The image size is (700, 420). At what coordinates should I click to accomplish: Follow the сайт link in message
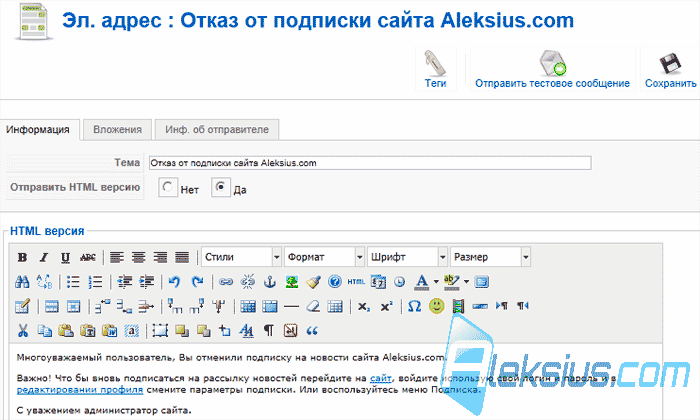tap(381, 378)
